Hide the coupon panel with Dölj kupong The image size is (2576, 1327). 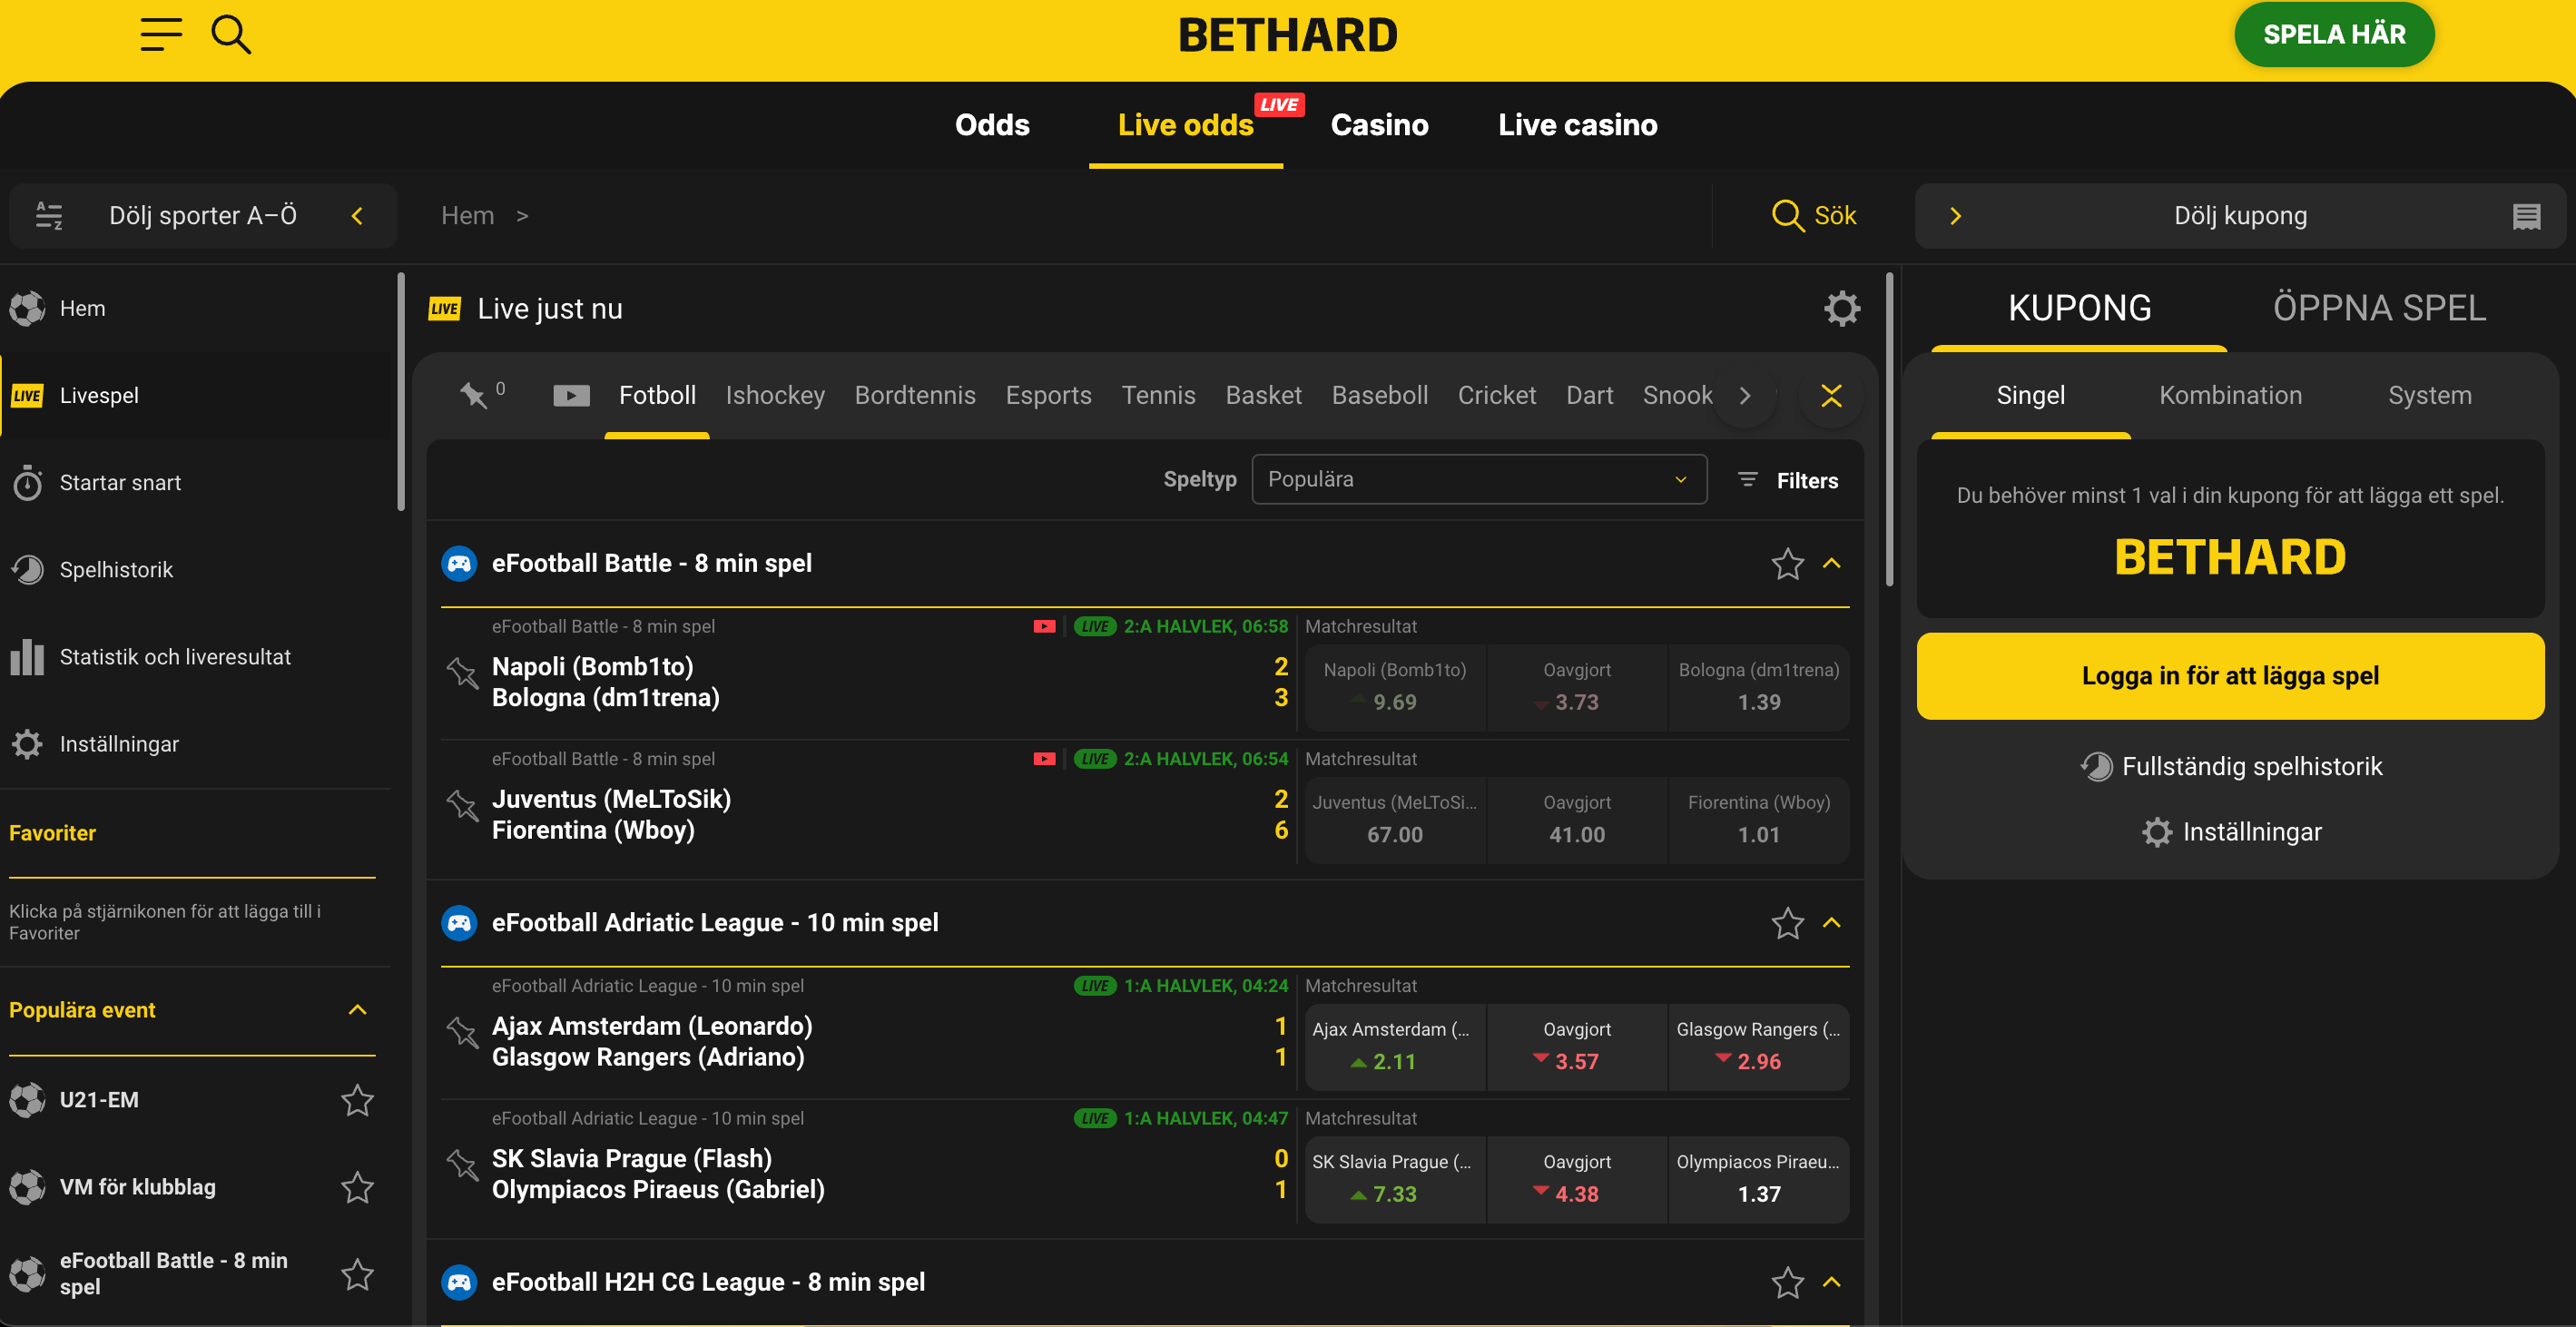2240,215
